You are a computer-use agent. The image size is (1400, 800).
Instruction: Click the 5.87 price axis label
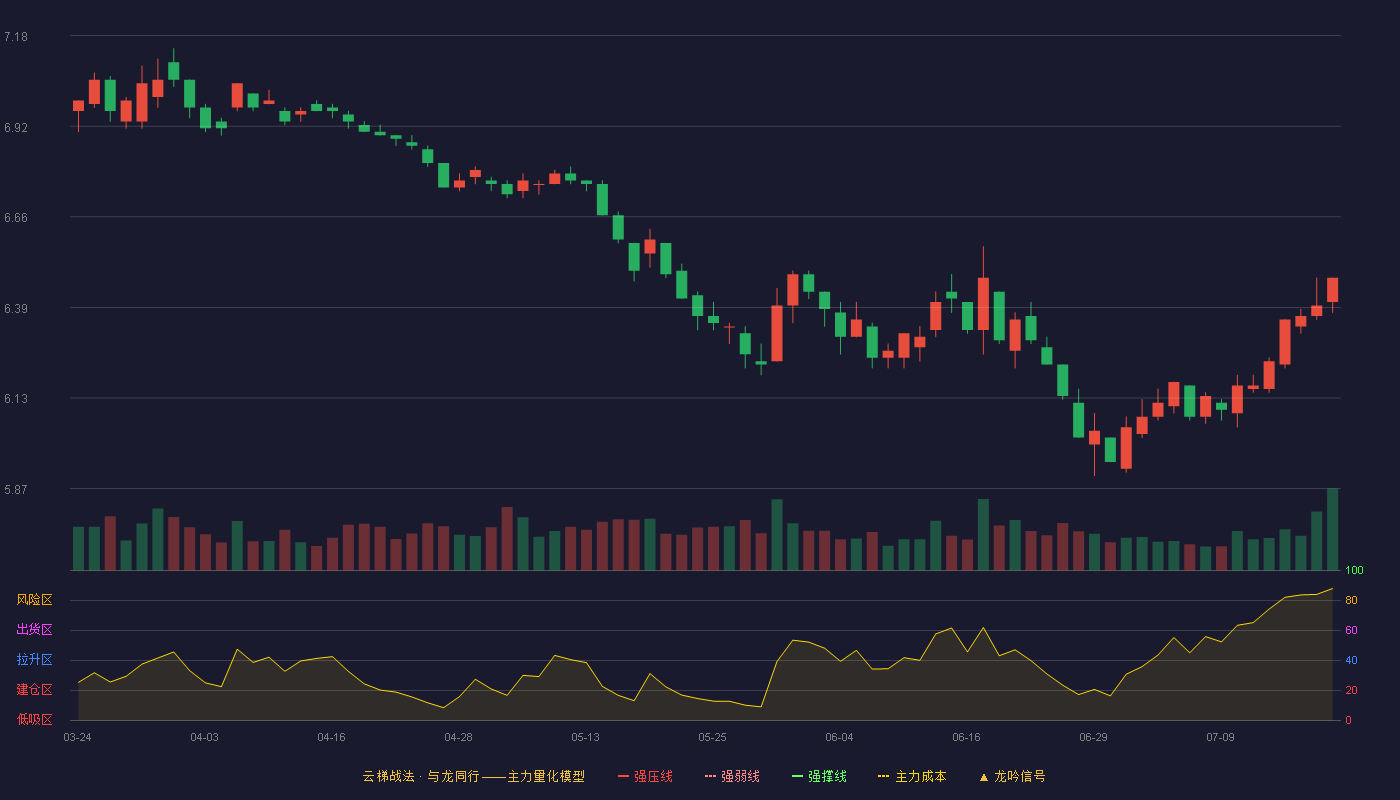click(16, 490)
